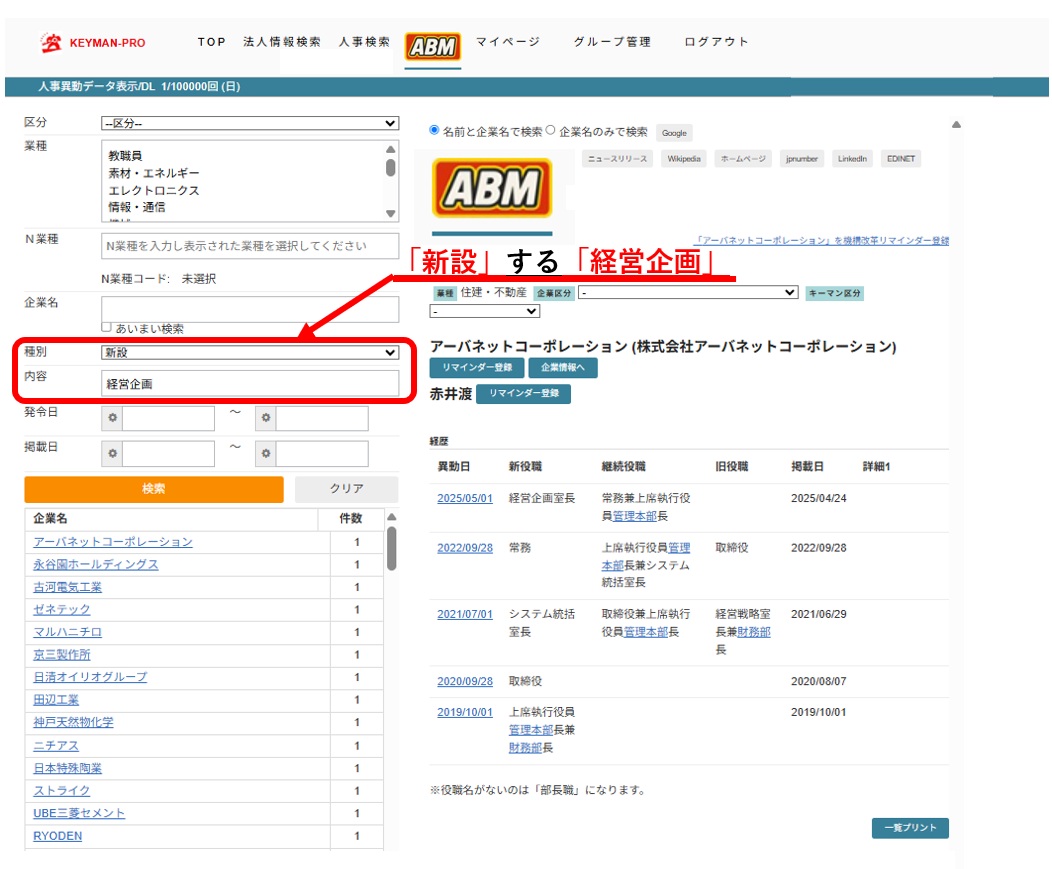Click ログアウト menu item
1052x869 pixels.
coord(716,42)
